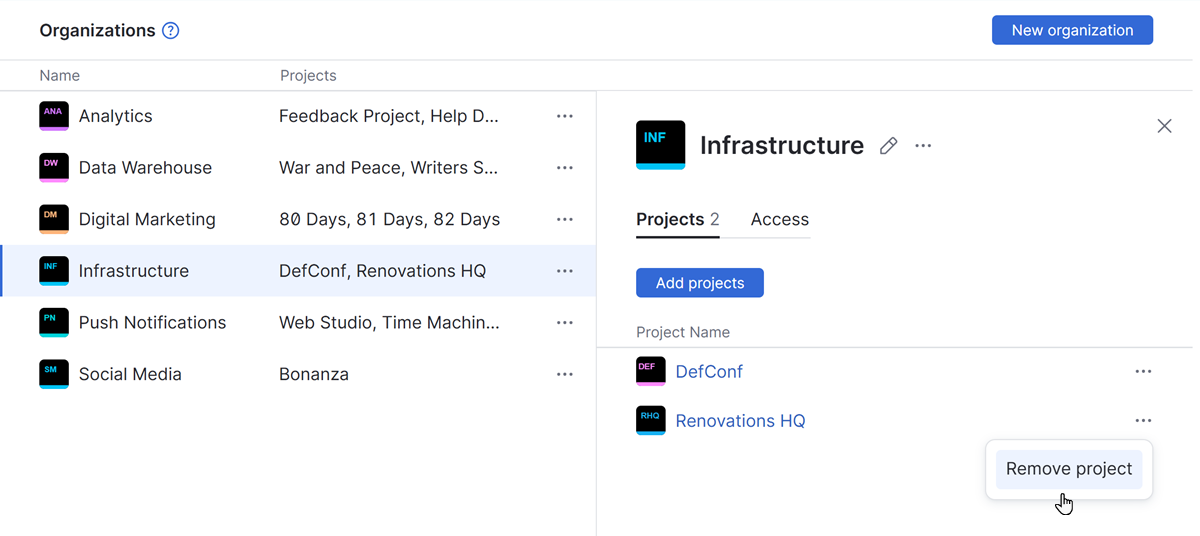Click the DefConf project DEF icon
This screenshot has height=536, width=1200.
(651, 371)
